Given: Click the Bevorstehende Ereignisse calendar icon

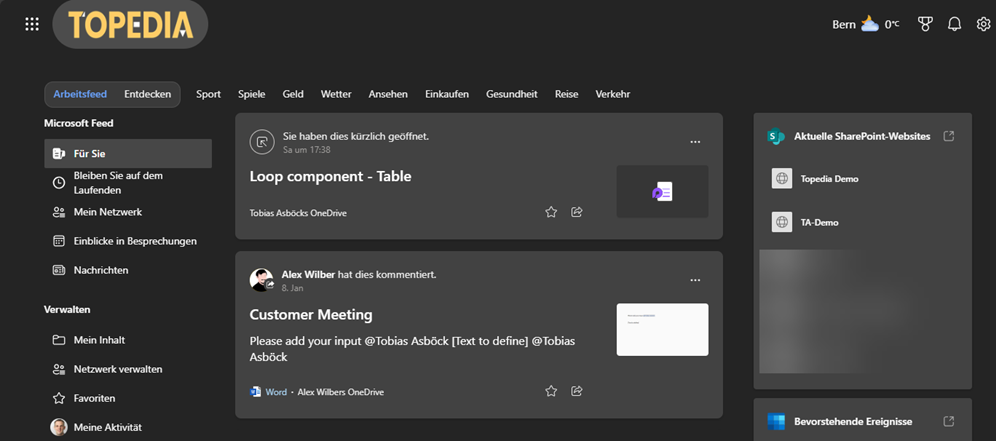Looking at the screenshot, I should click(776, 421).
